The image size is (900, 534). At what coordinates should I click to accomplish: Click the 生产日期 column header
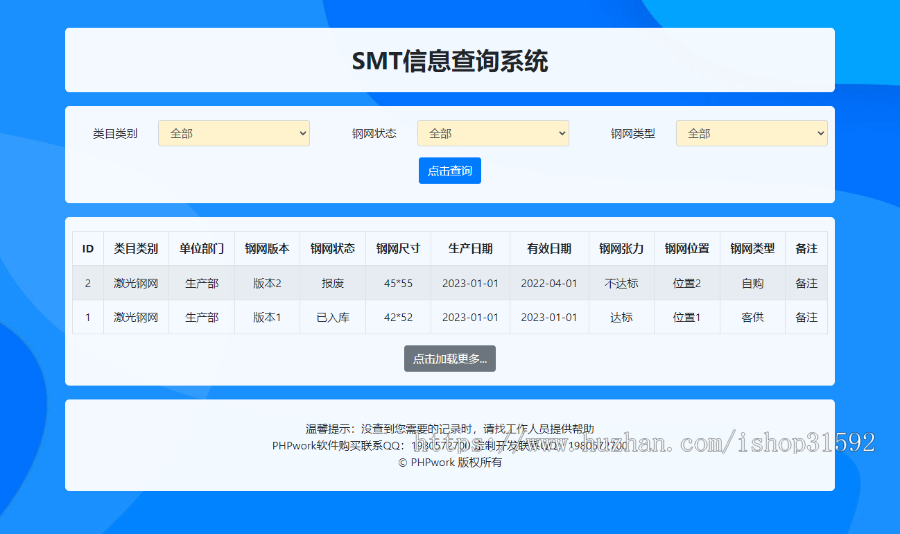(x=470, y=249)
